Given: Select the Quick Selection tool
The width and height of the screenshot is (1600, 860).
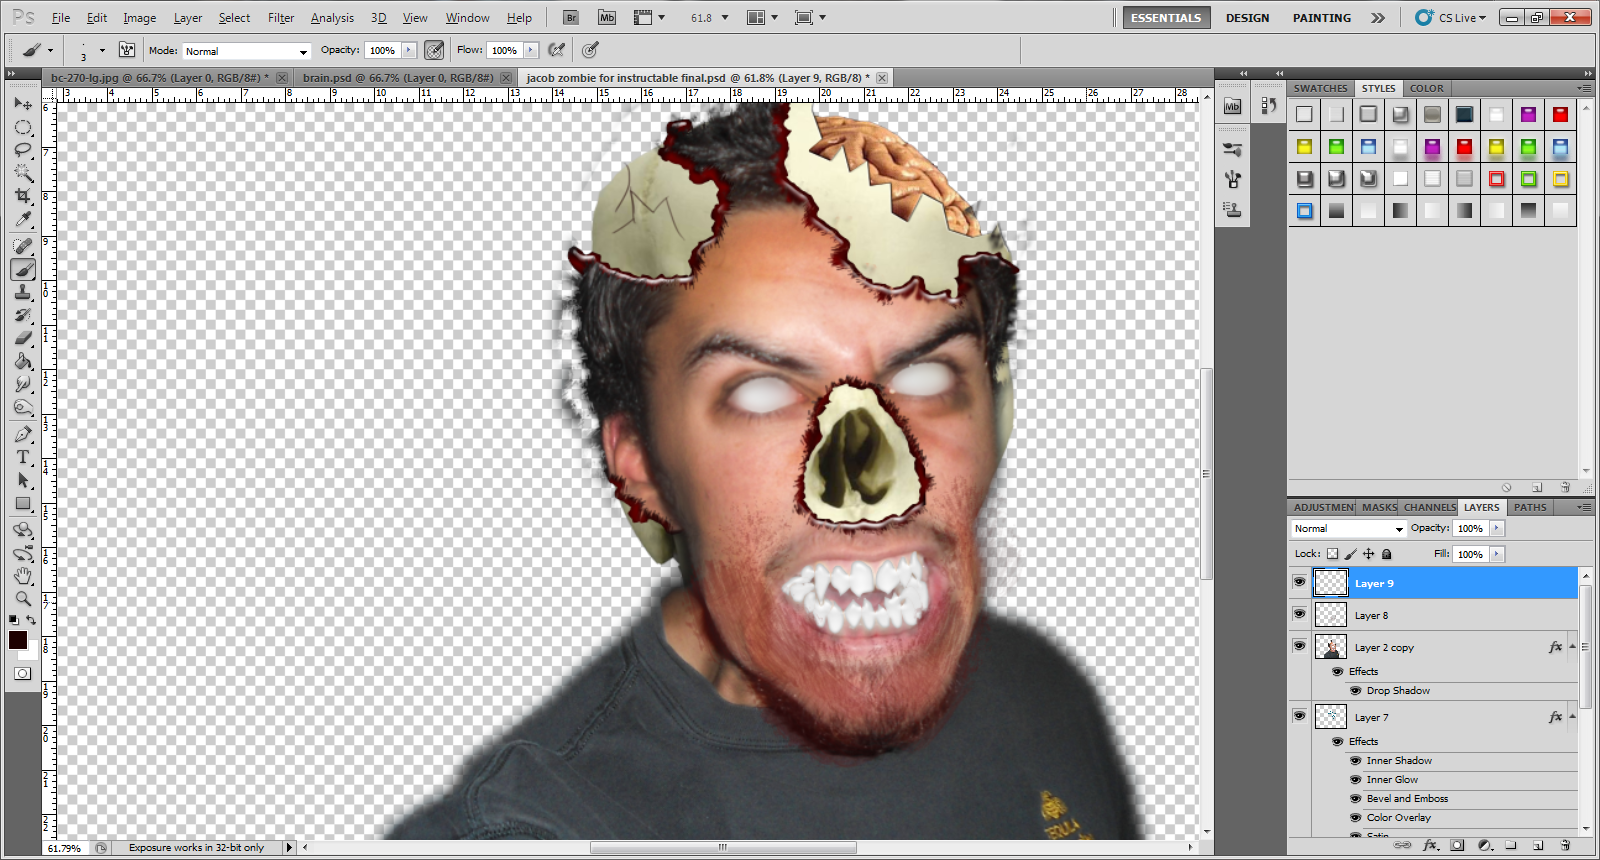Looking at the screenshot, I should coord(22,173).
